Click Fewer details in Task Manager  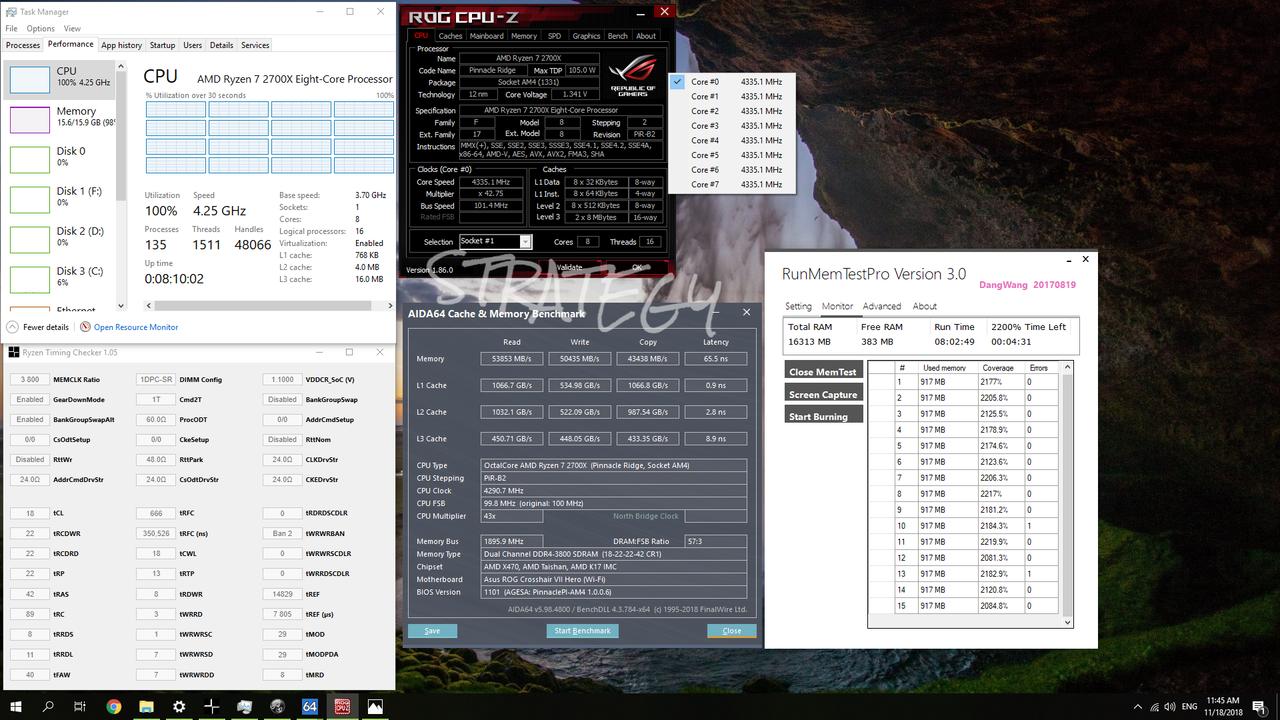46,327
